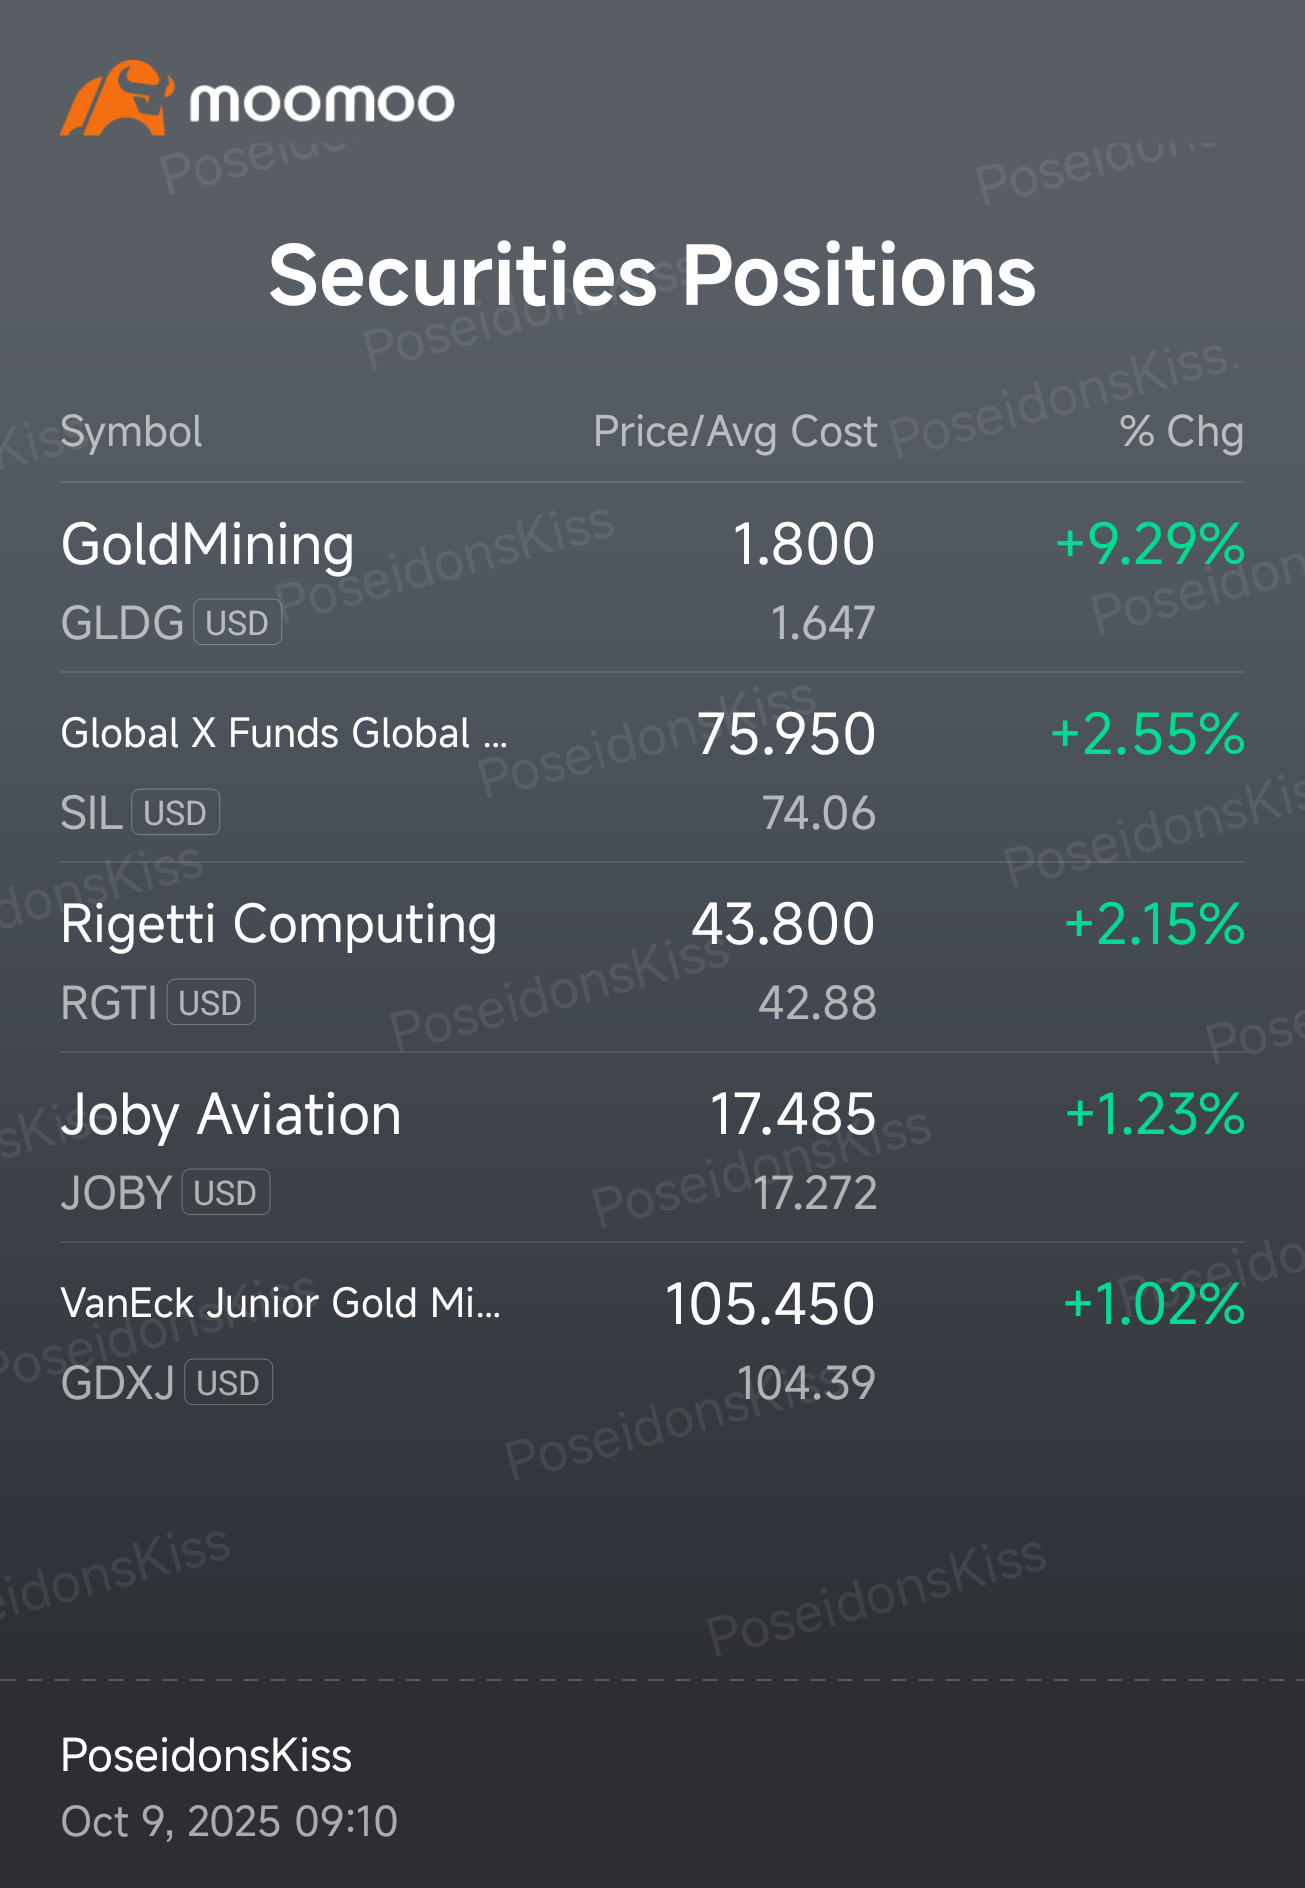Screen dimensions: 1305x1888
Task: Click the PoseidonsKiss username
Action: click(x=206, y=1756)
